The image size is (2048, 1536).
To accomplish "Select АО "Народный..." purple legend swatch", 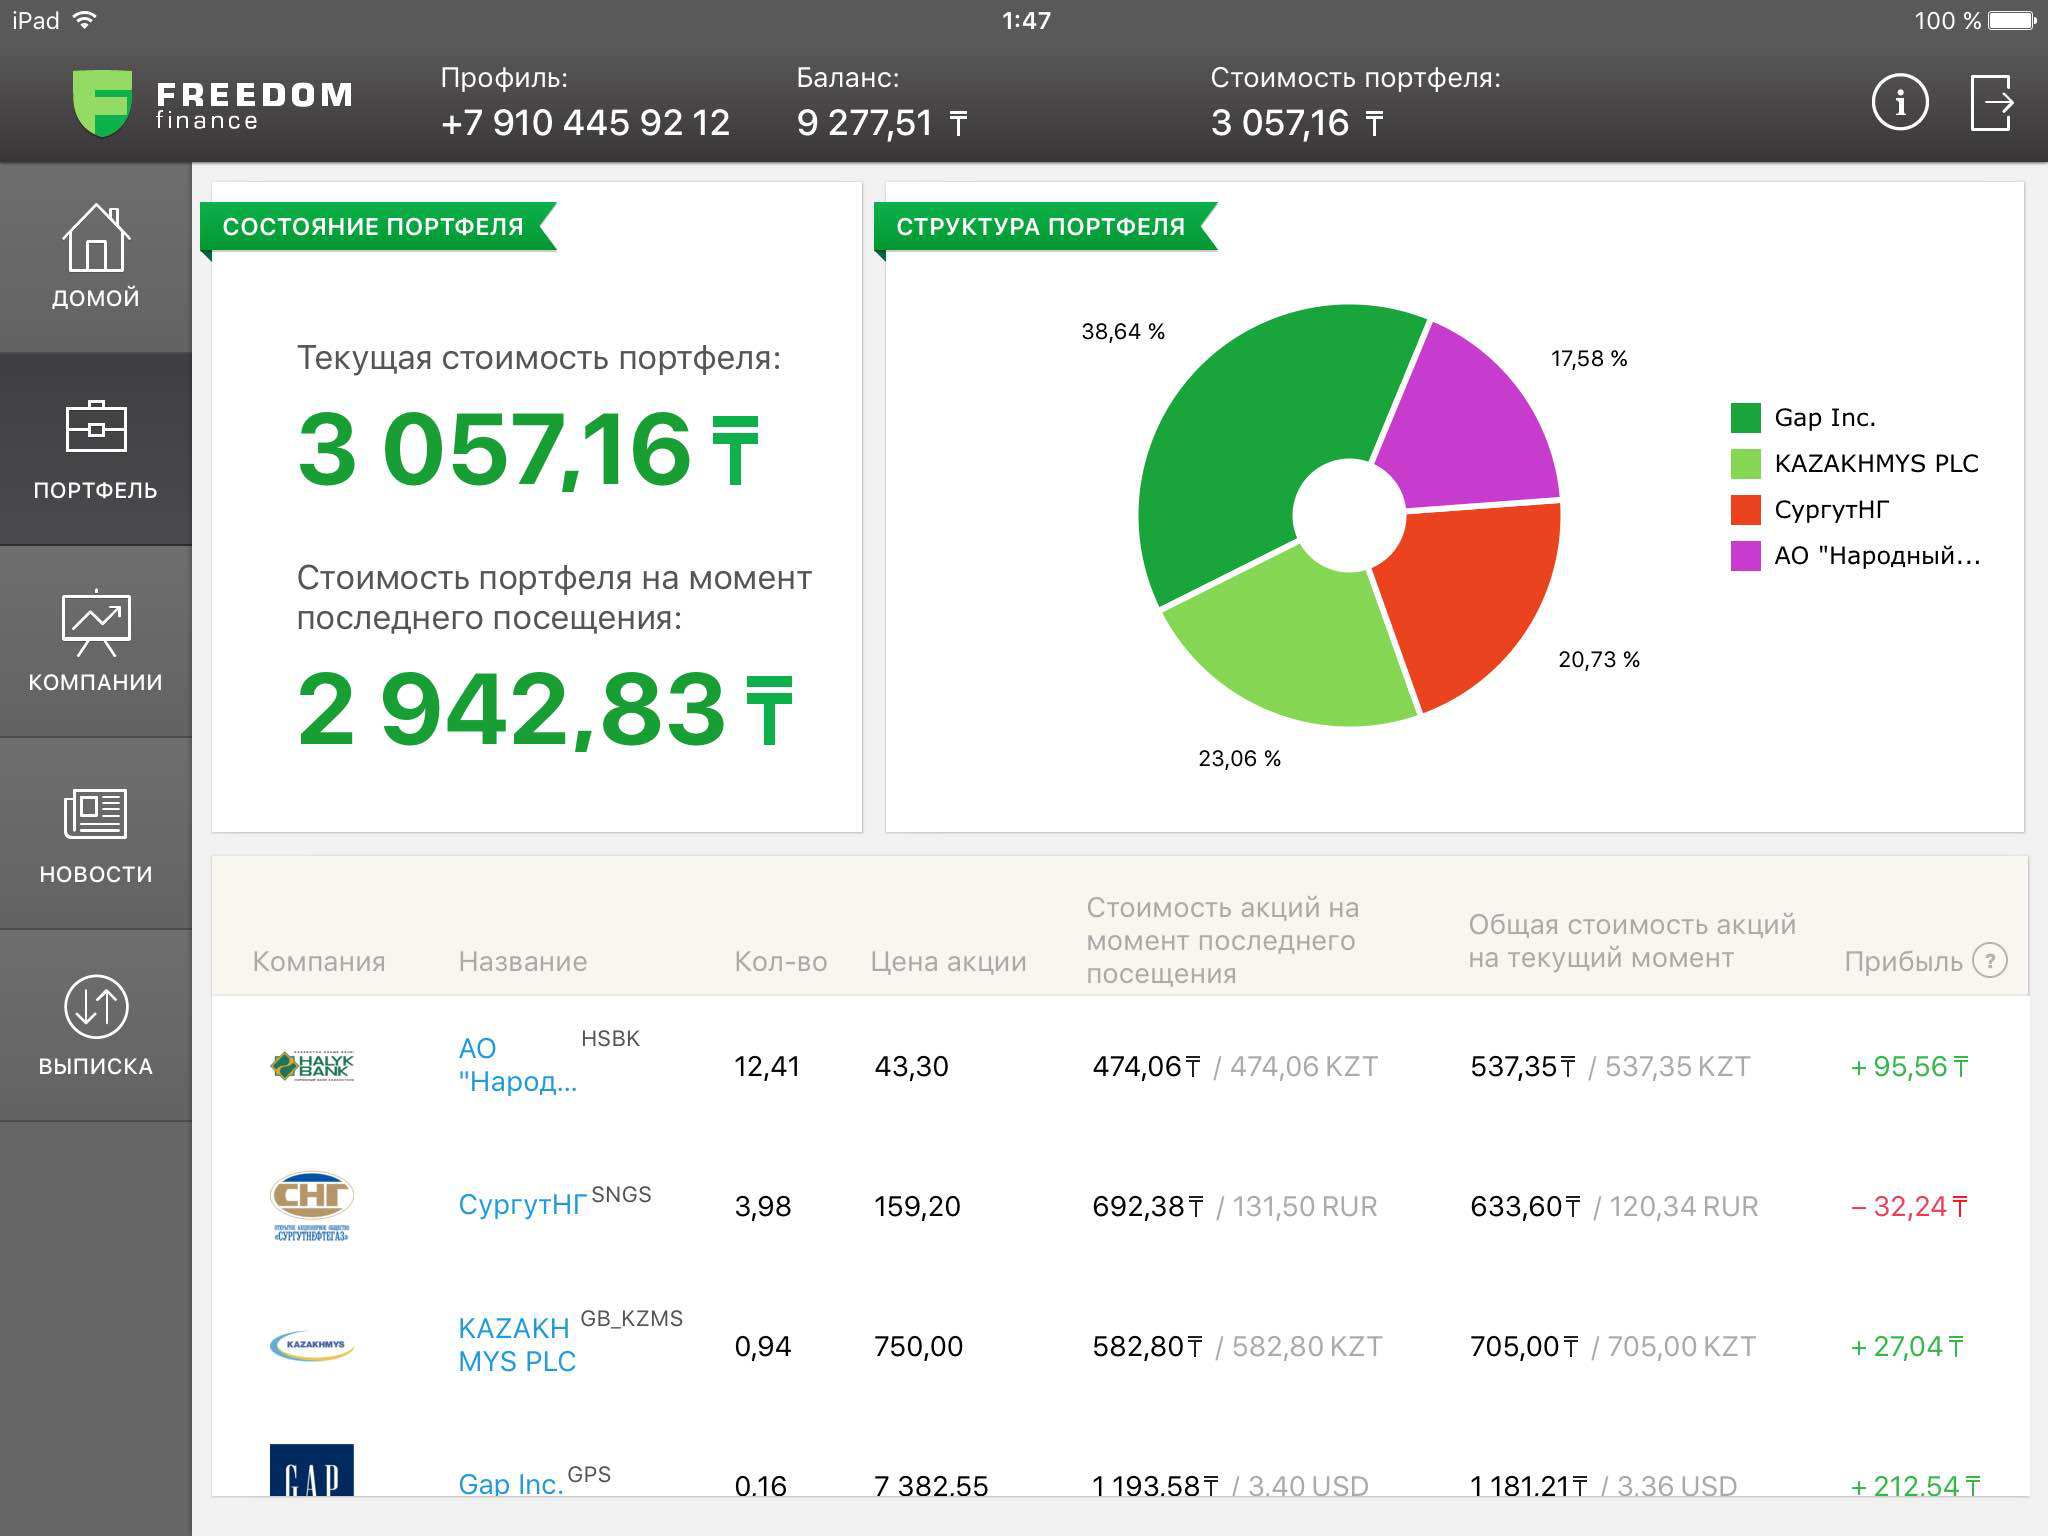I will [x=1745, y=556].
